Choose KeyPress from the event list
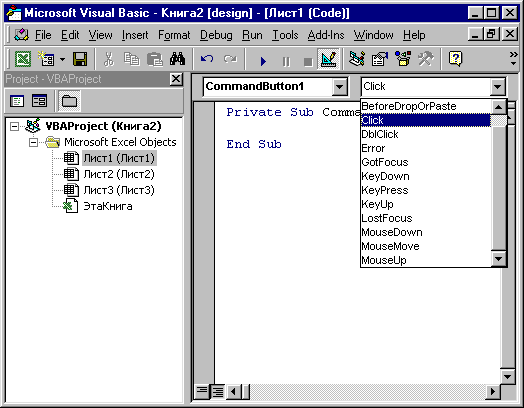 [x=426, y=190]
